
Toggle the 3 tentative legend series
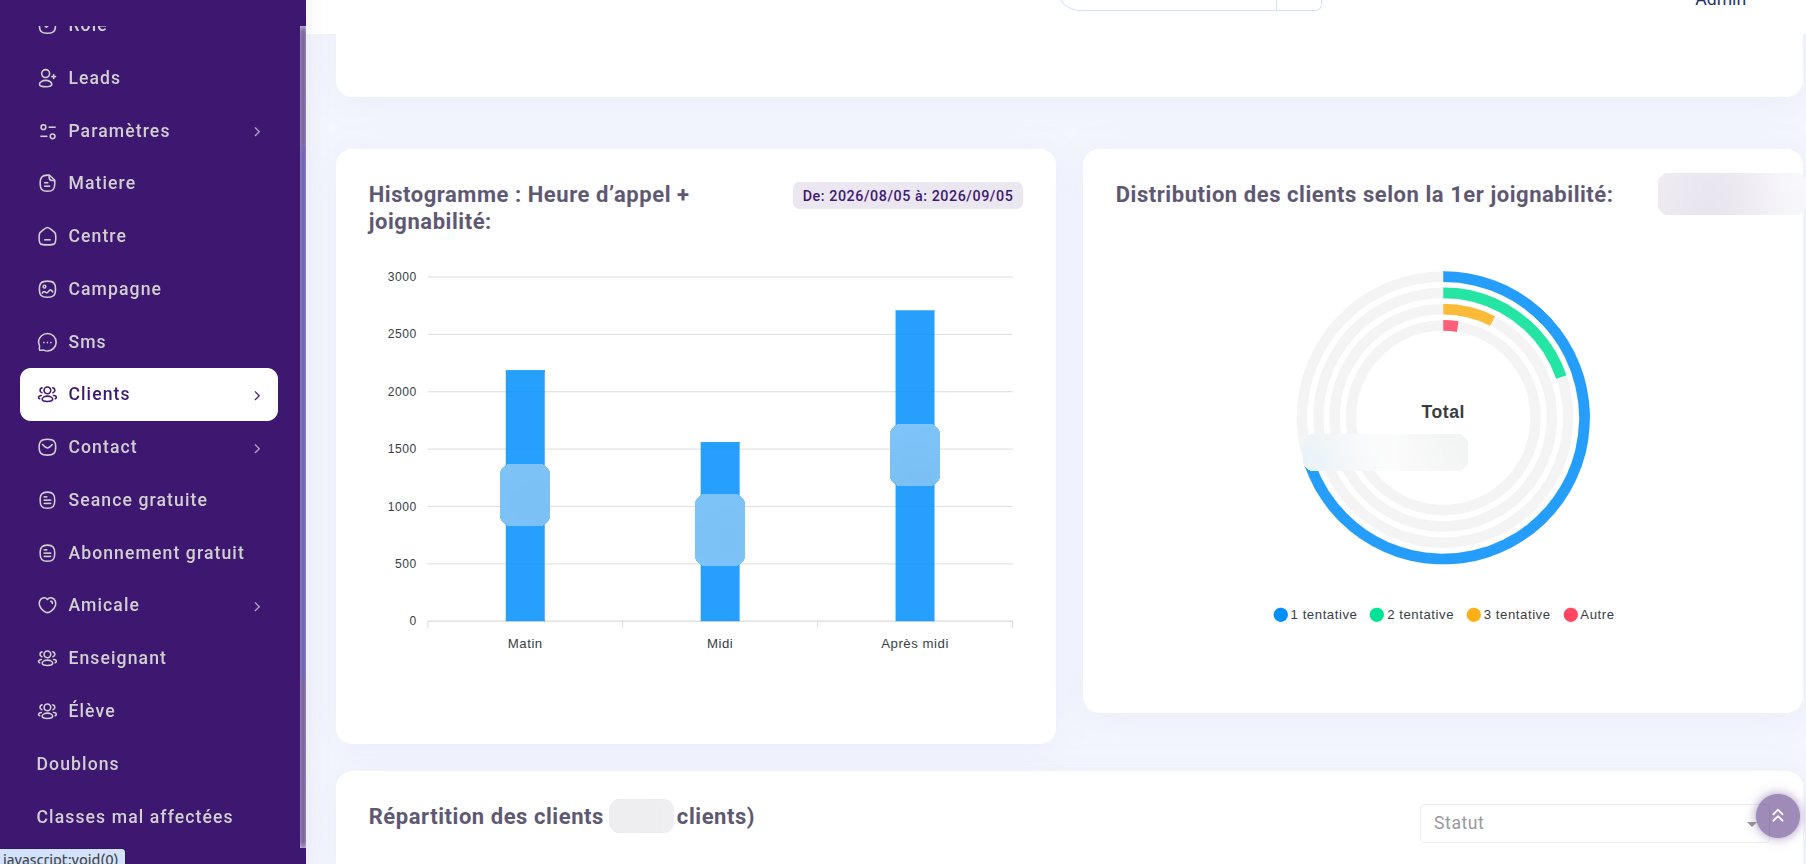click(1508, 615)
